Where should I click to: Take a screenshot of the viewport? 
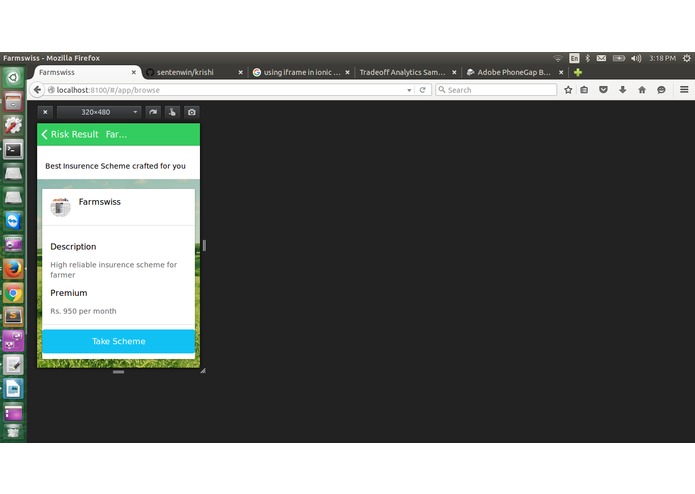[x=191, y=112]
